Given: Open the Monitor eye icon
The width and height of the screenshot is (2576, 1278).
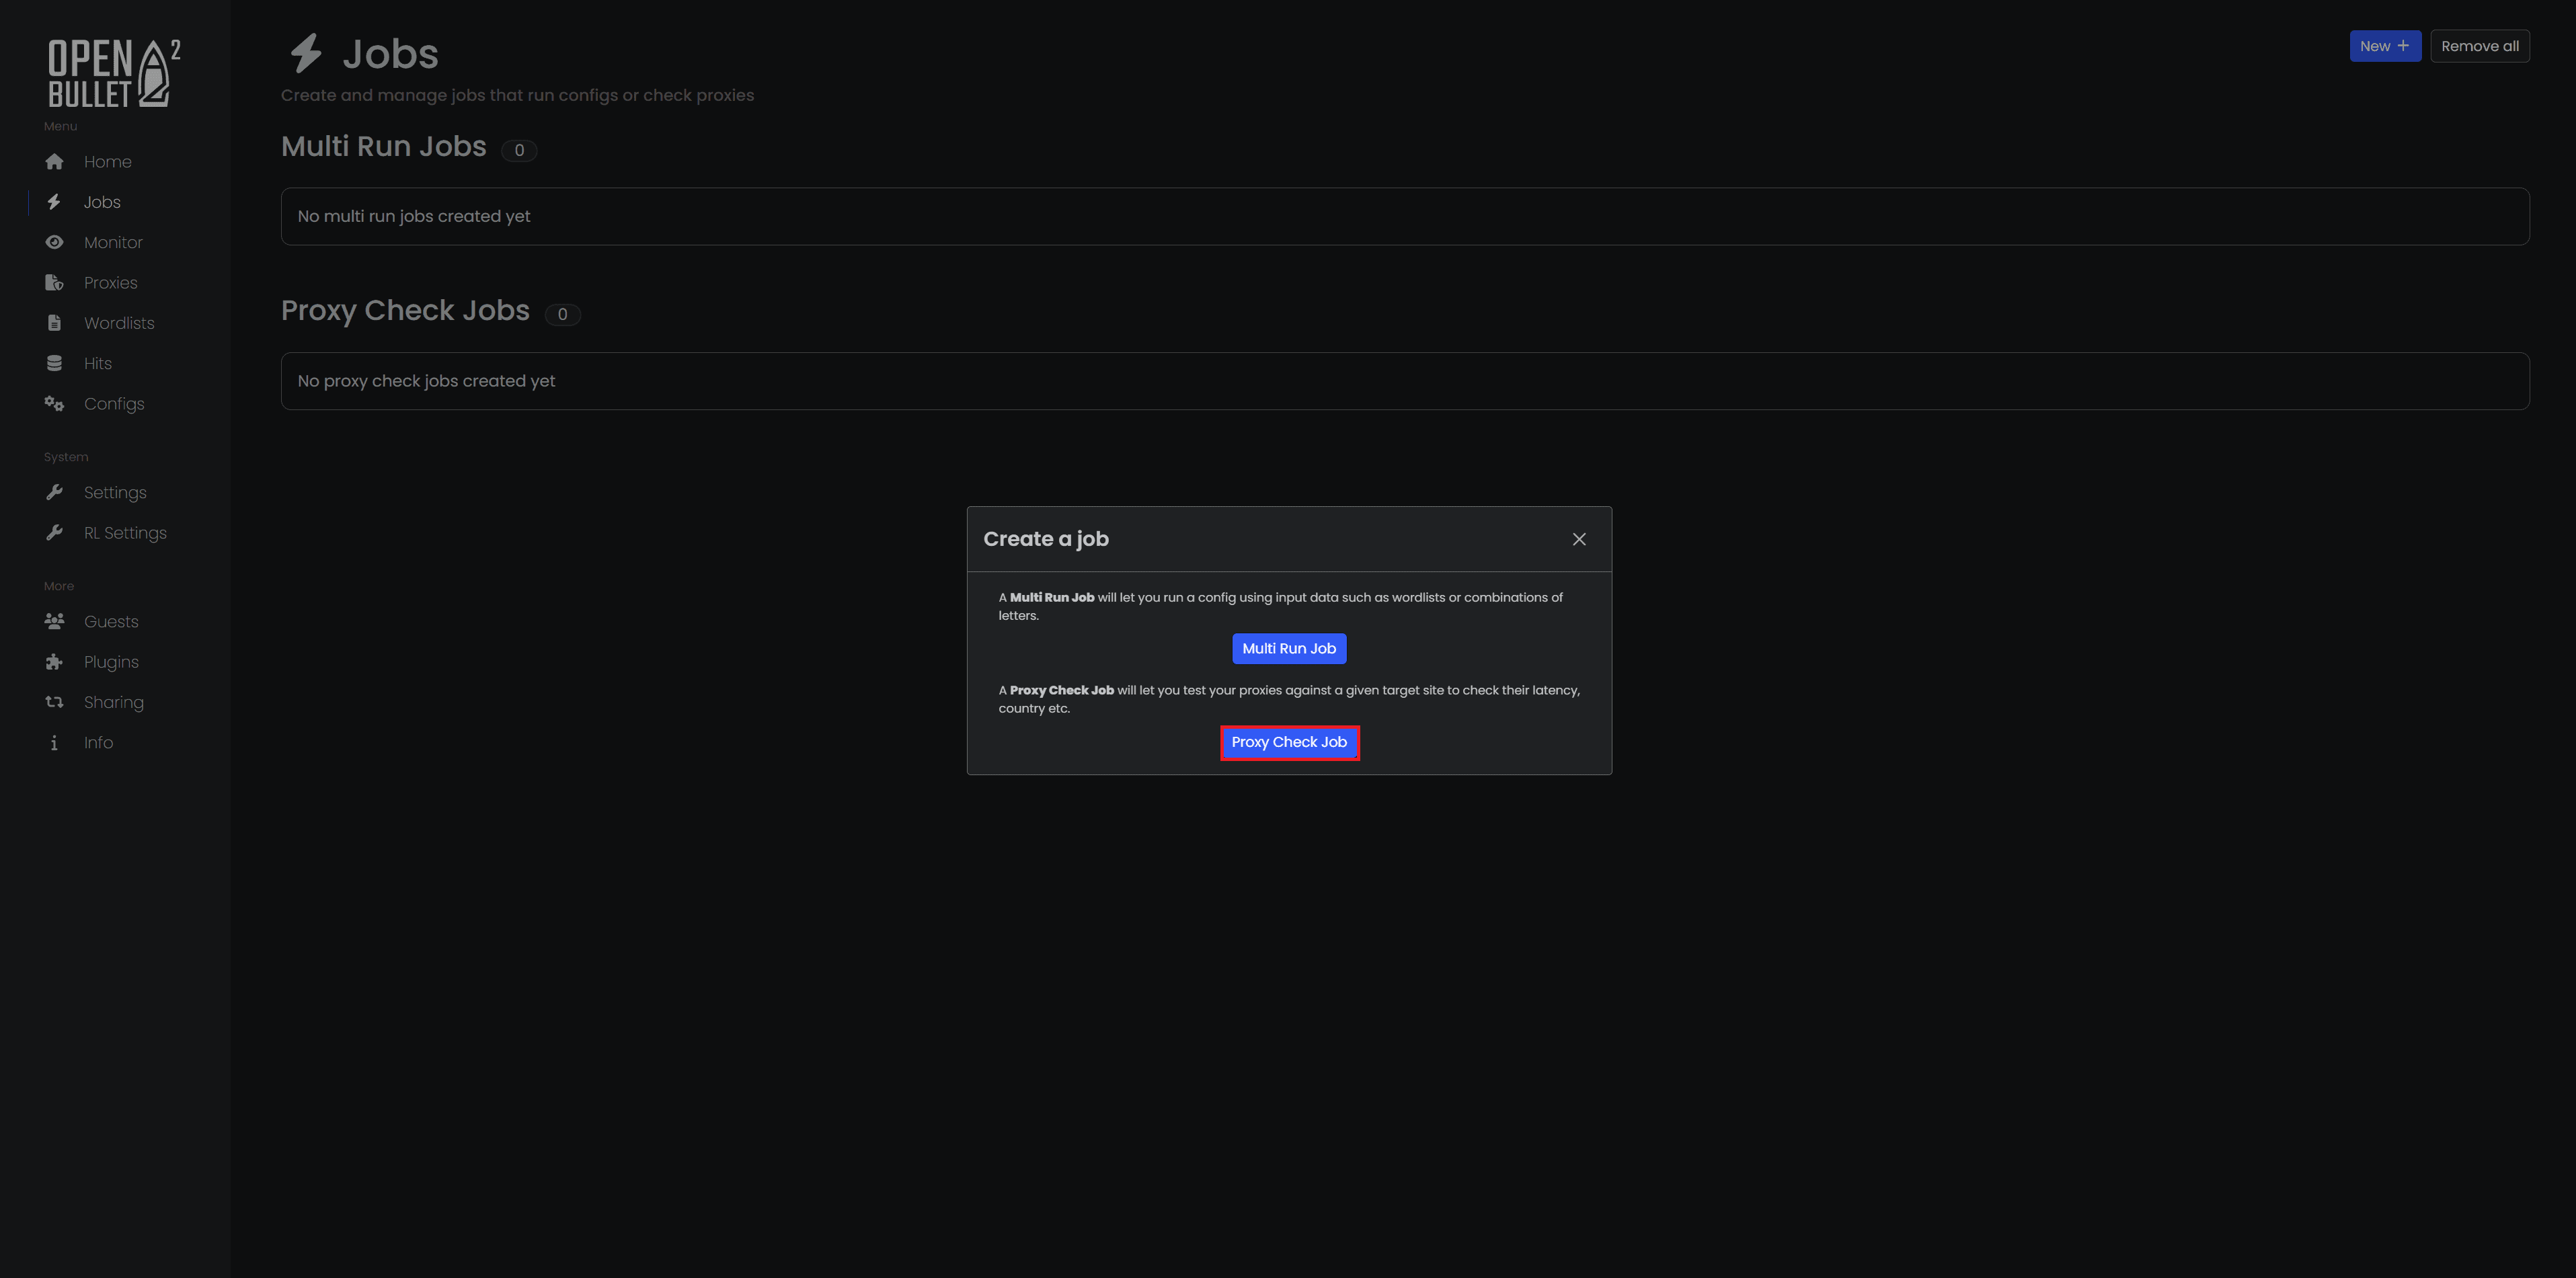Looking at the screenshot, I should (54, 242).
